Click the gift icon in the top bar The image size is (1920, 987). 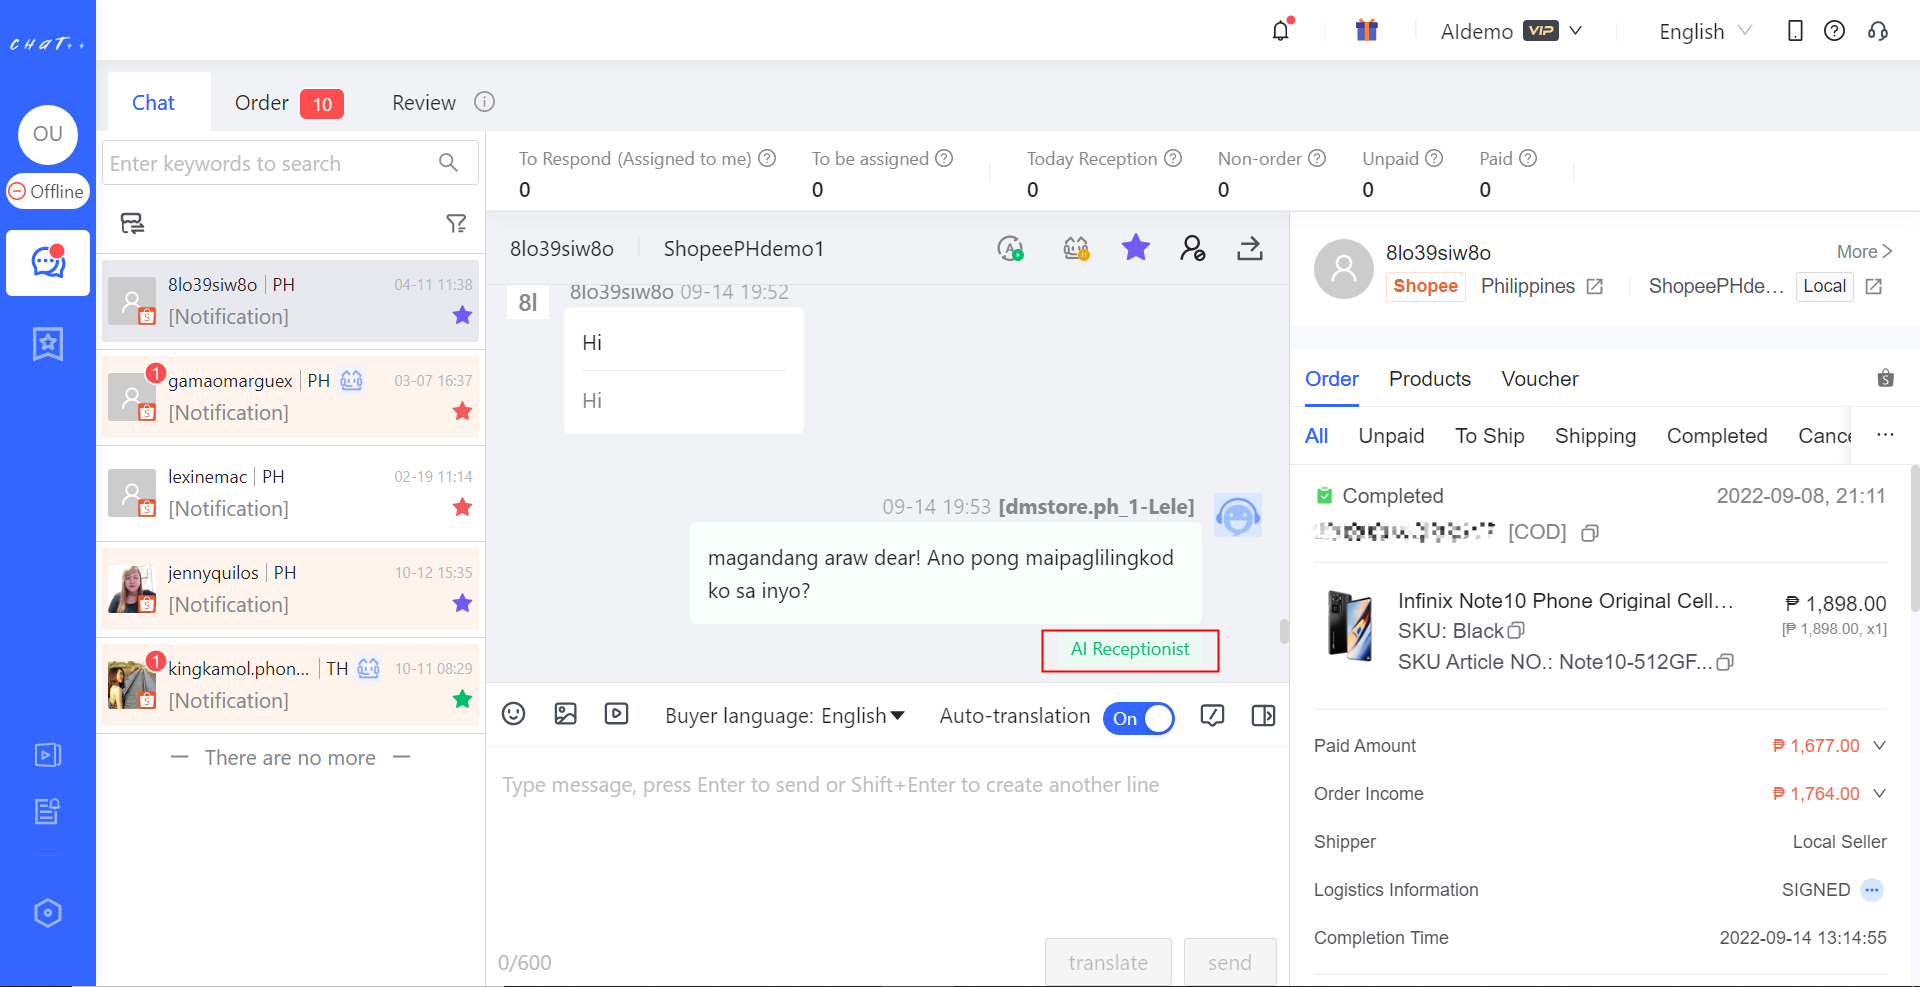[1367, 30]
